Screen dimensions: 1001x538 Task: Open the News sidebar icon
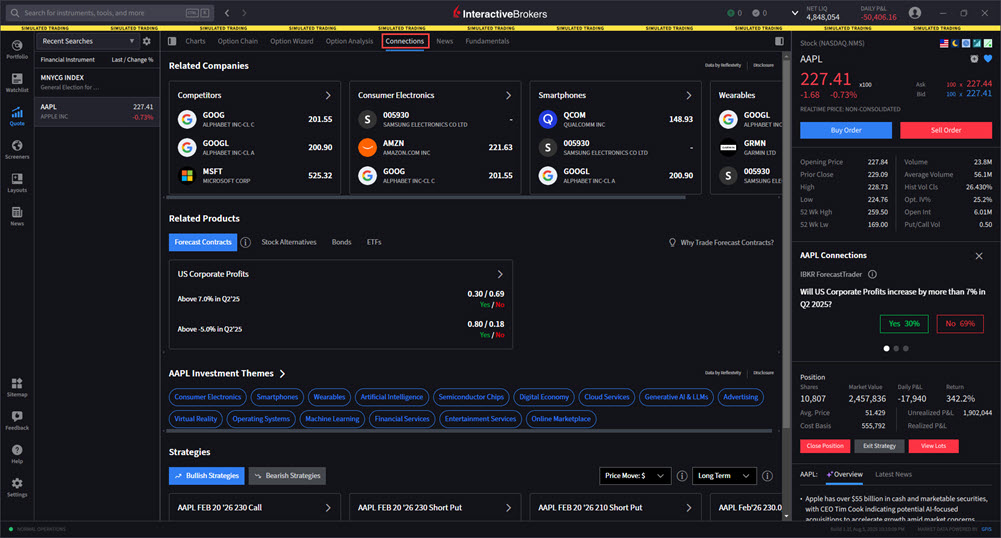tap(17, 216)
